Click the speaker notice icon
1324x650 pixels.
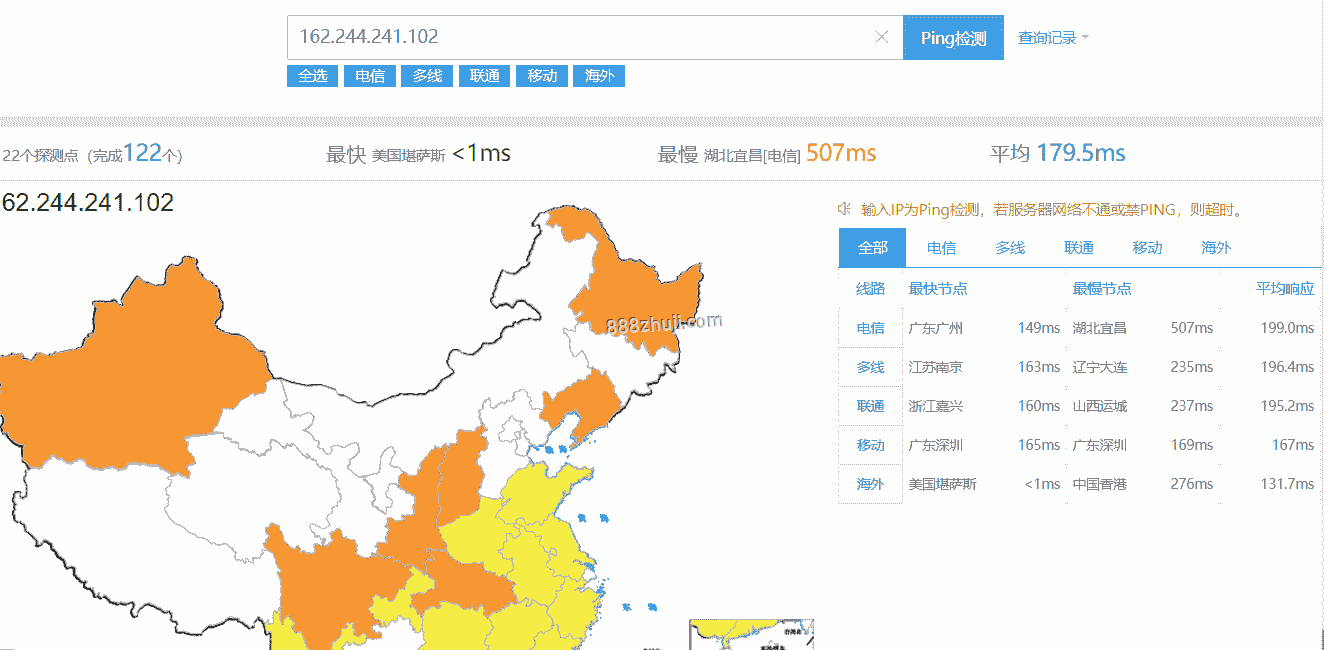click(x=844, y=209)
